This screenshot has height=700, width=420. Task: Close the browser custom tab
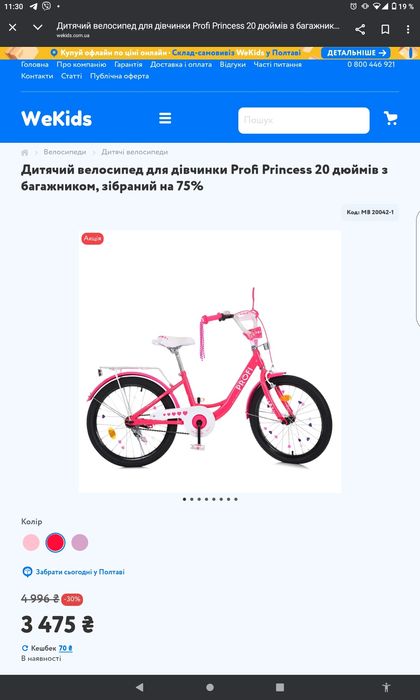coord(12,28)
